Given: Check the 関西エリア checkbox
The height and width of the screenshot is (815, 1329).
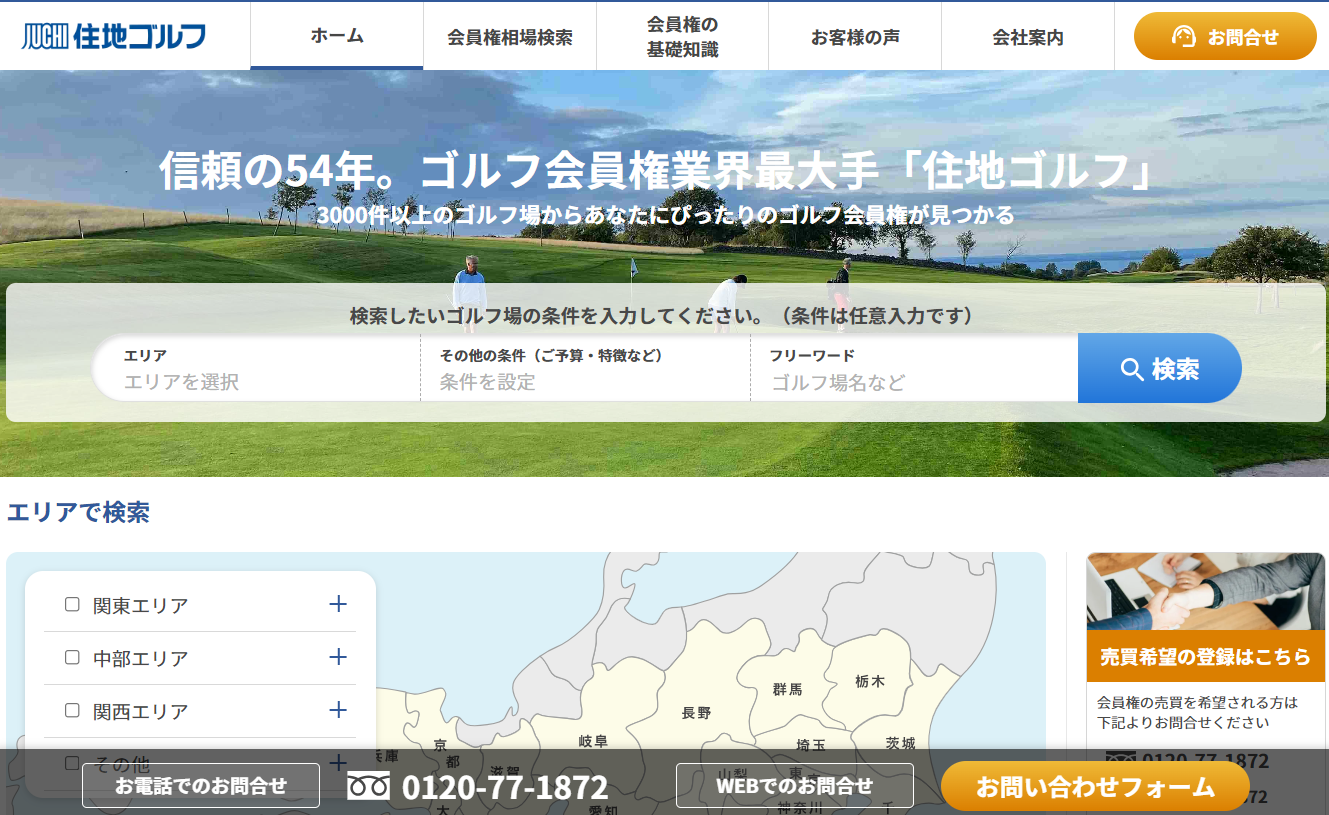Looking at the screenshot, I should click(72, 710).
